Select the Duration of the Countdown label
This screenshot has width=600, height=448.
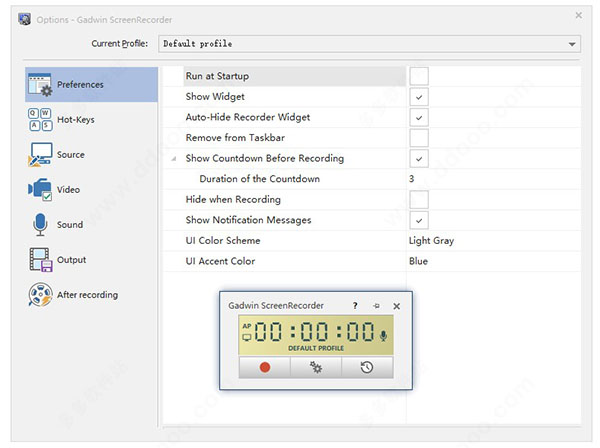coord(259,179)
